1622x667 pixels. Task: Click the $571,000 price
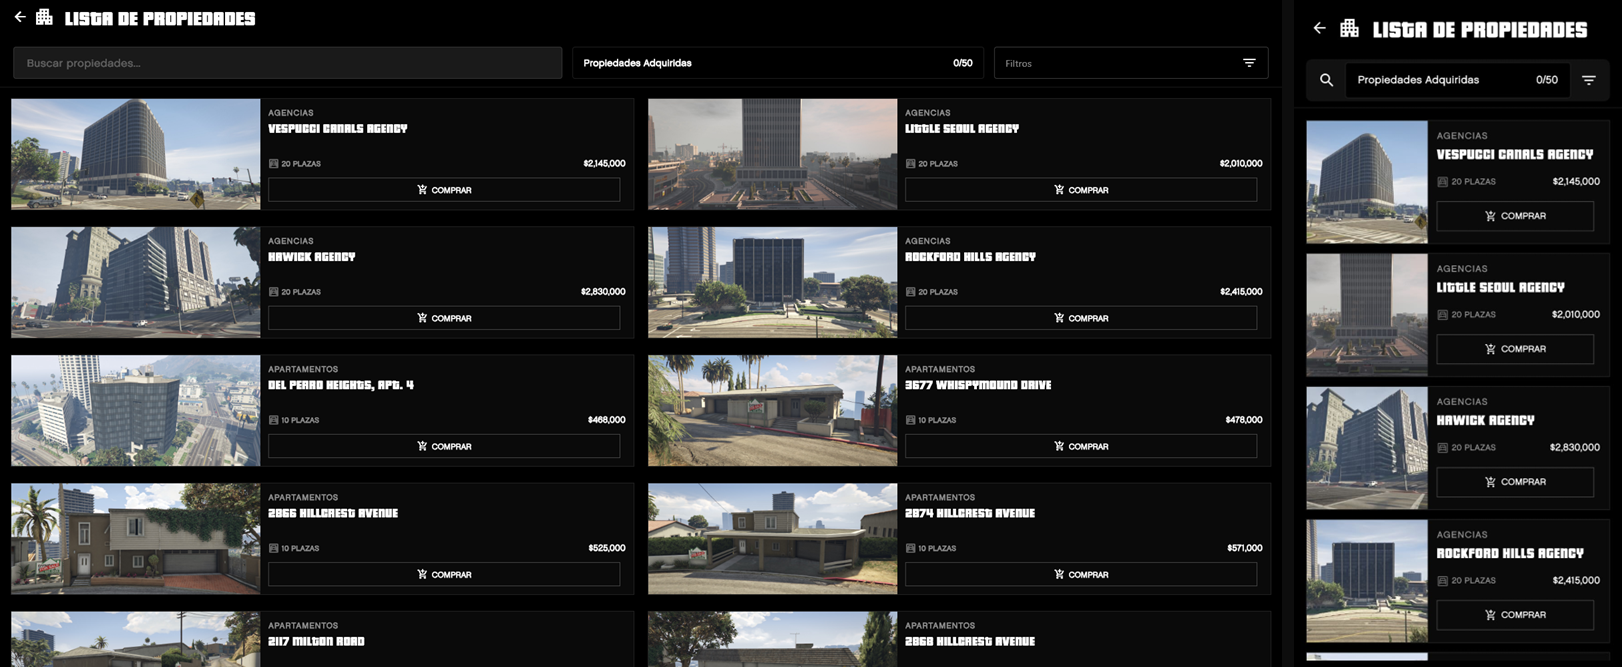pos(1245,548)
